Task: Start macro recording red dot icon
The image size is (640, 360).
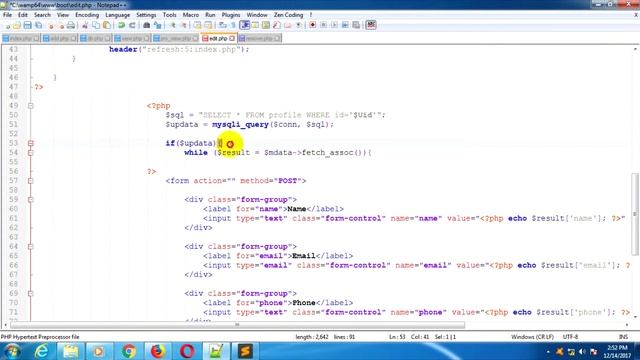Action: pos(312,25)
